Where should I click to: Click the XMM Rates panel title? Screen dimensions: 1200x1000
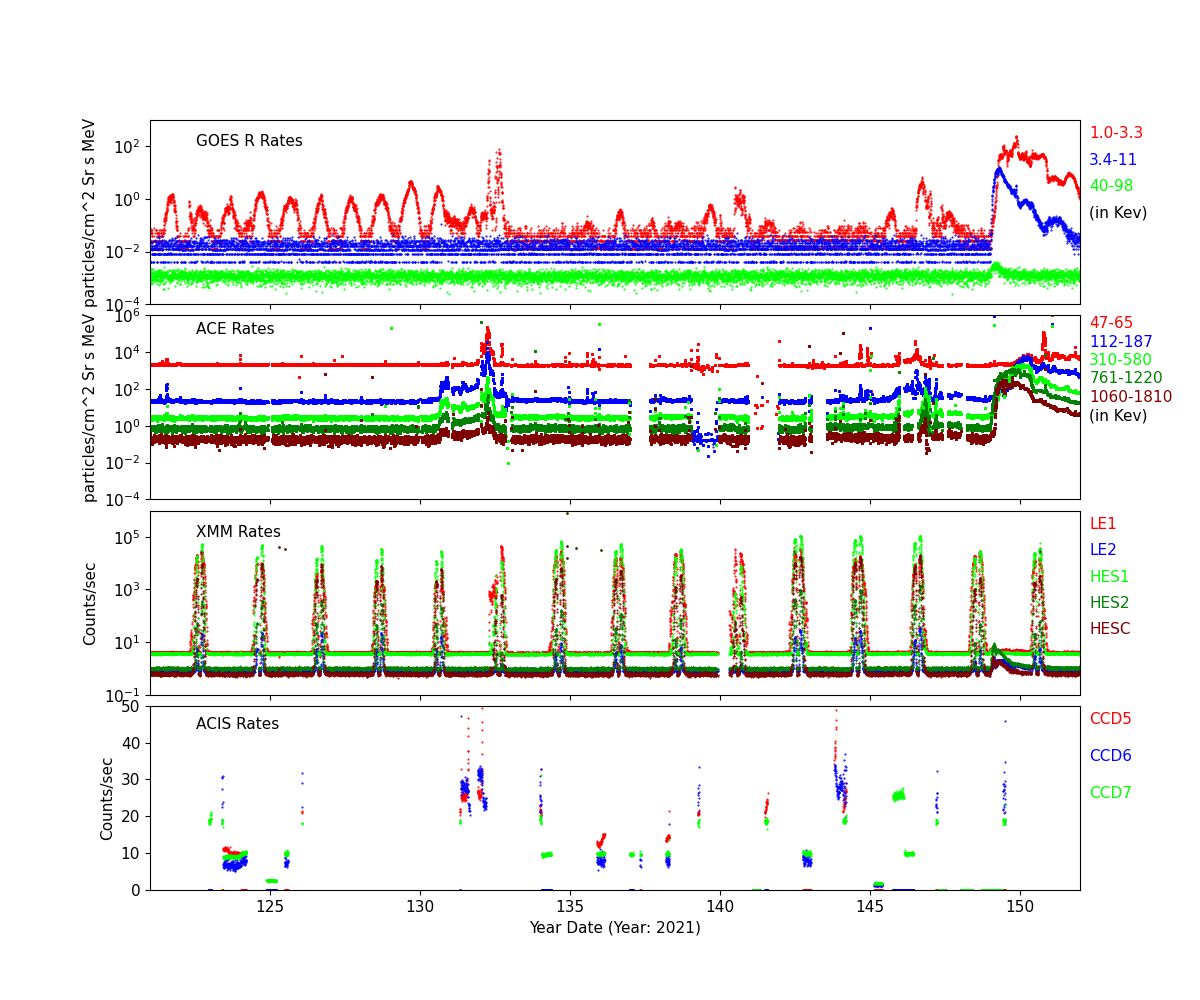tap(238, 532)
